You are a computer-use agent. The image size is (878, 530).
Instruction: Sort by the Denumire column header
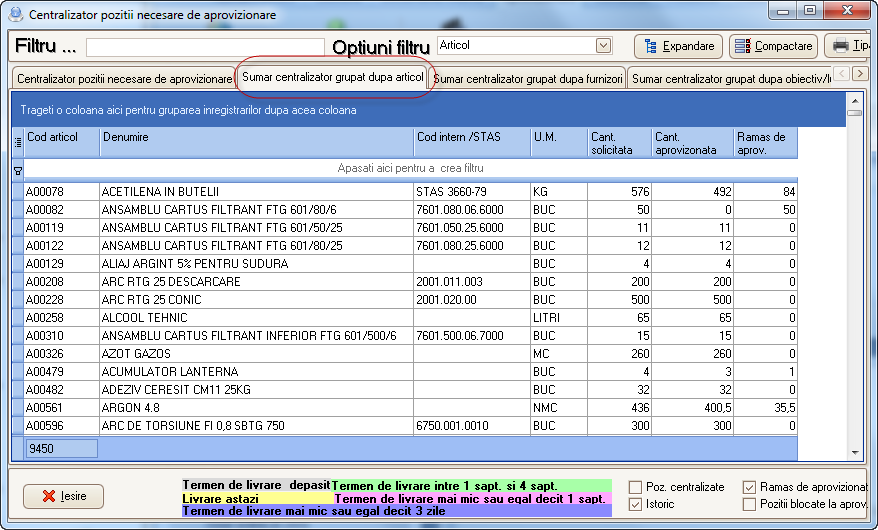pyautogui.click(x=256, y=143)
